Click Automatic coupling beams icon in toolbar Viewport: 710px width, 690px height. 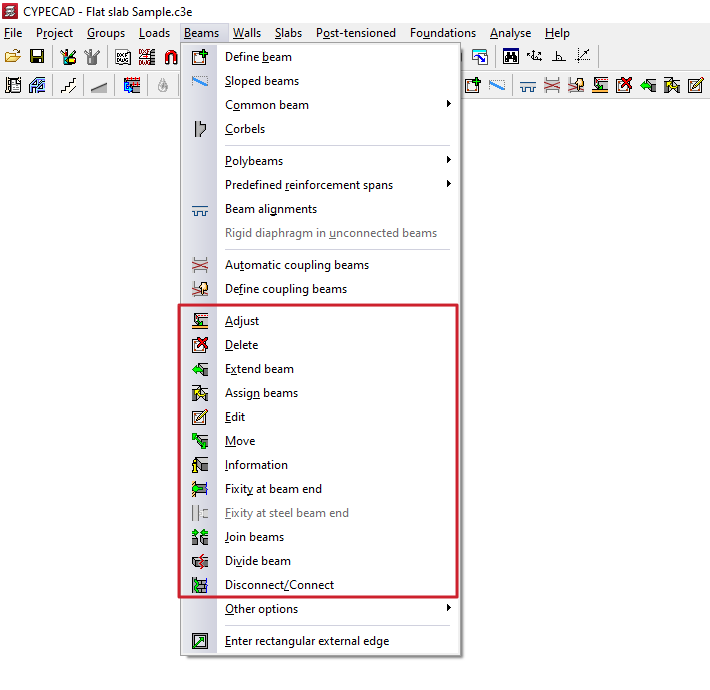tap(552, 85)
